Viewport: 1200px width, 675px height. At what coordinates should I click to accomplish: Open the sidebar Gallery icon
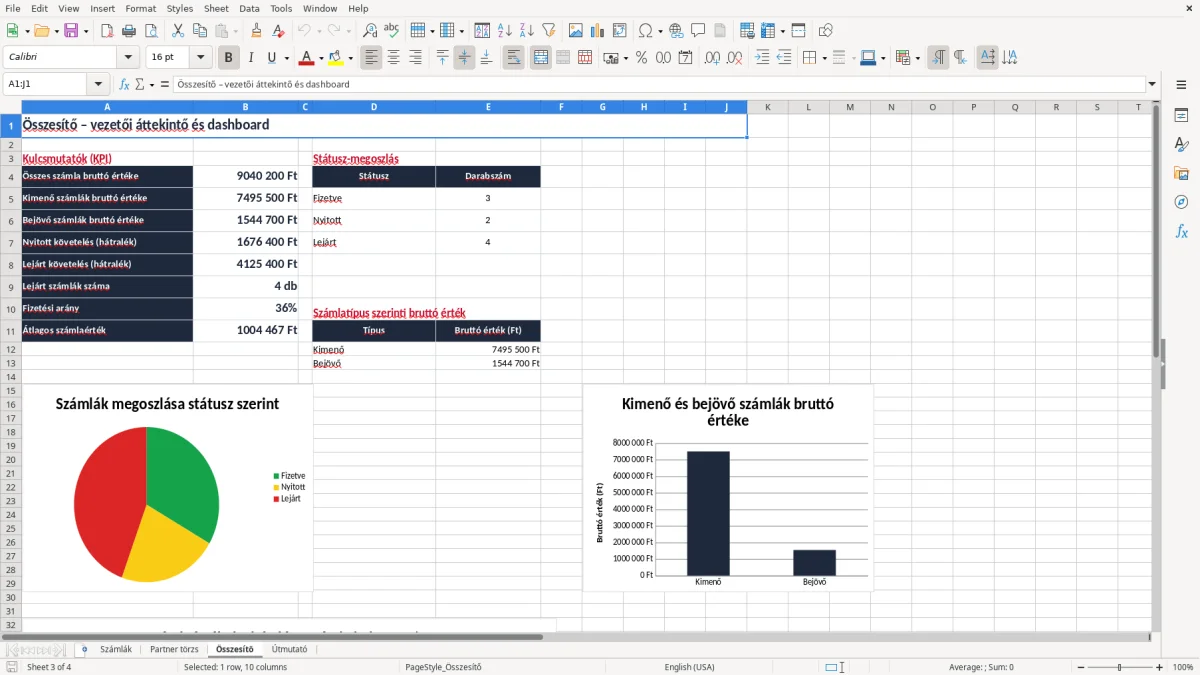(x=1181, y=173)
